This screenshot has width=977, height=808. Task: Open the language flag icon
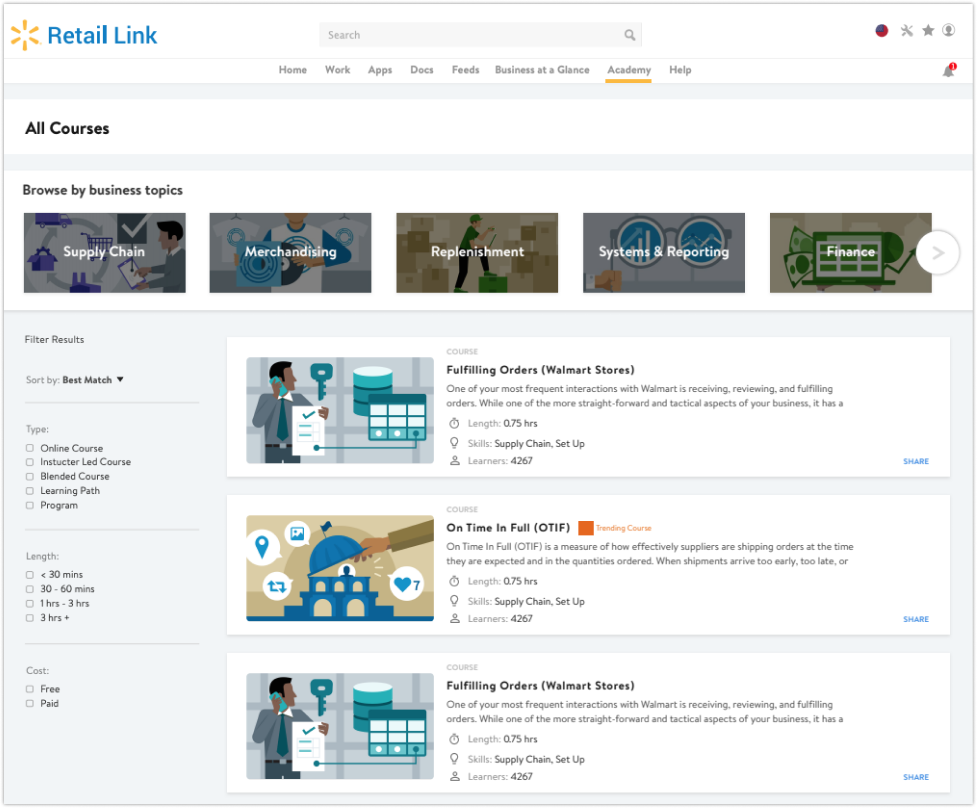coord(881,31)
